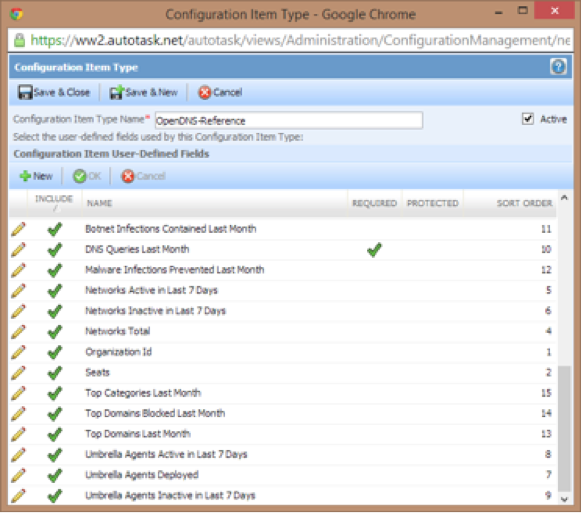The image size is (582, 513).
Task: Select 'Networks Active in Last 7 Days' text
Action: (151, 290)
